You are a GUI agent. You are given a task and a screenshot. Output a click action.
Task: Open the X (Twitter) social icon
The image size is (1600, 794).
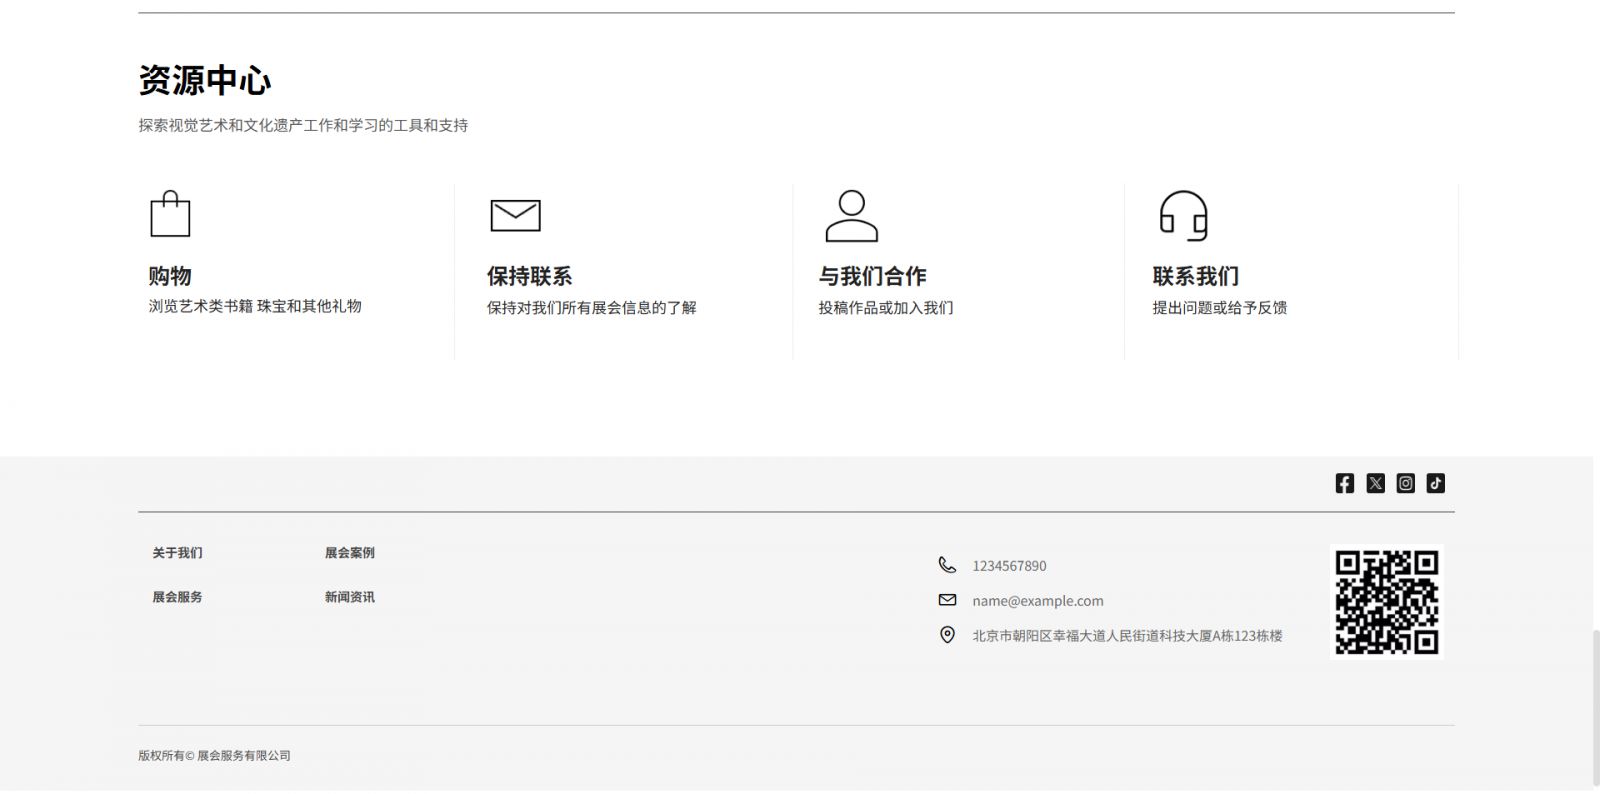pos(1376,483)
